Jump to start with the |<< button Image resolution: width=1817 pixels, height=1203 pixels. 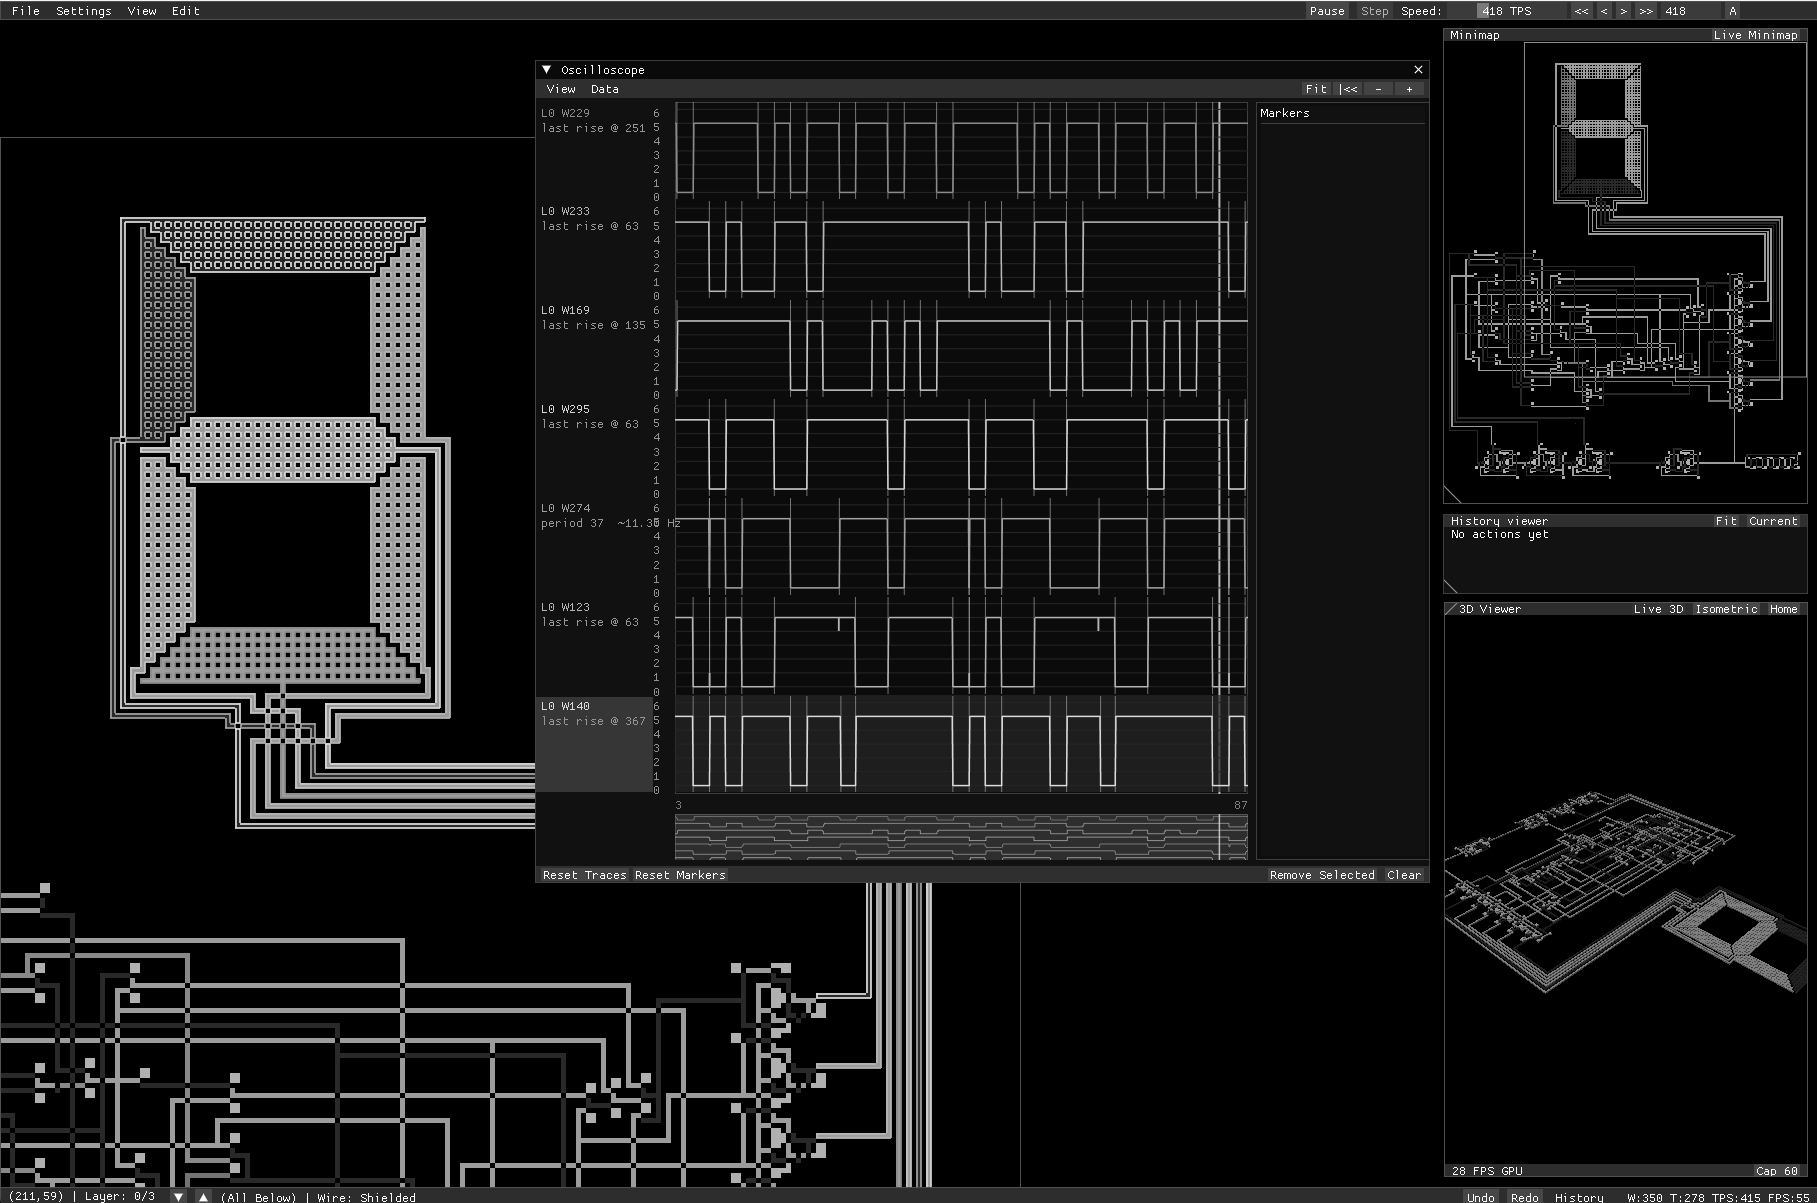pos(1349,89)
